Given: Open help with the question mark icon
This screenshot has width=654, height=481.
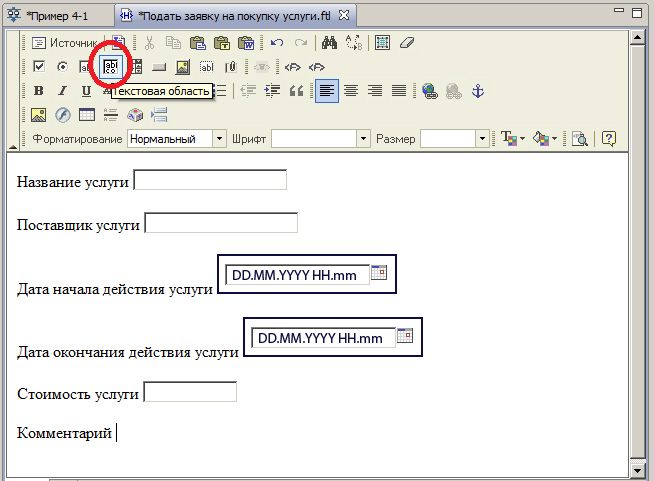Looking at the screenshot, I should point(609,139).
